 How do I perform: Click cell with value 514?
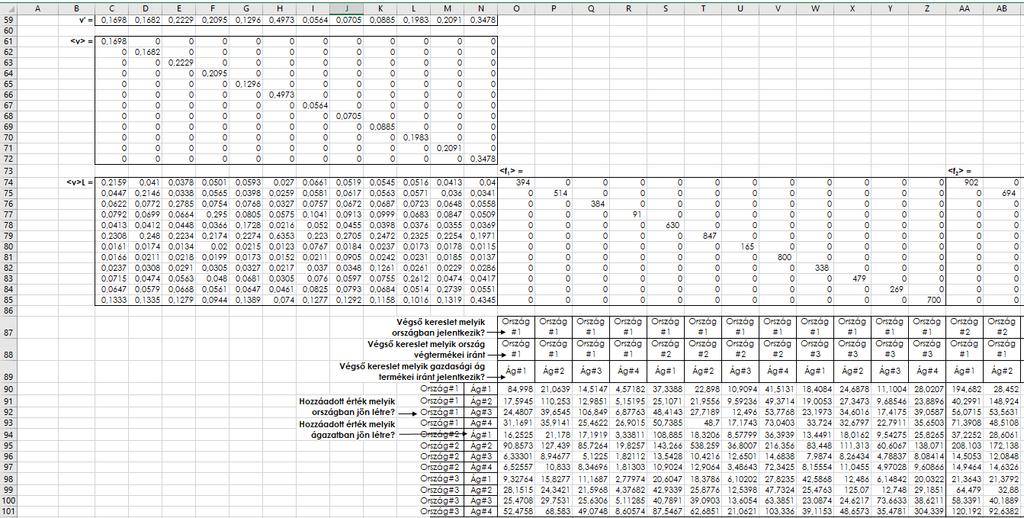554,193
